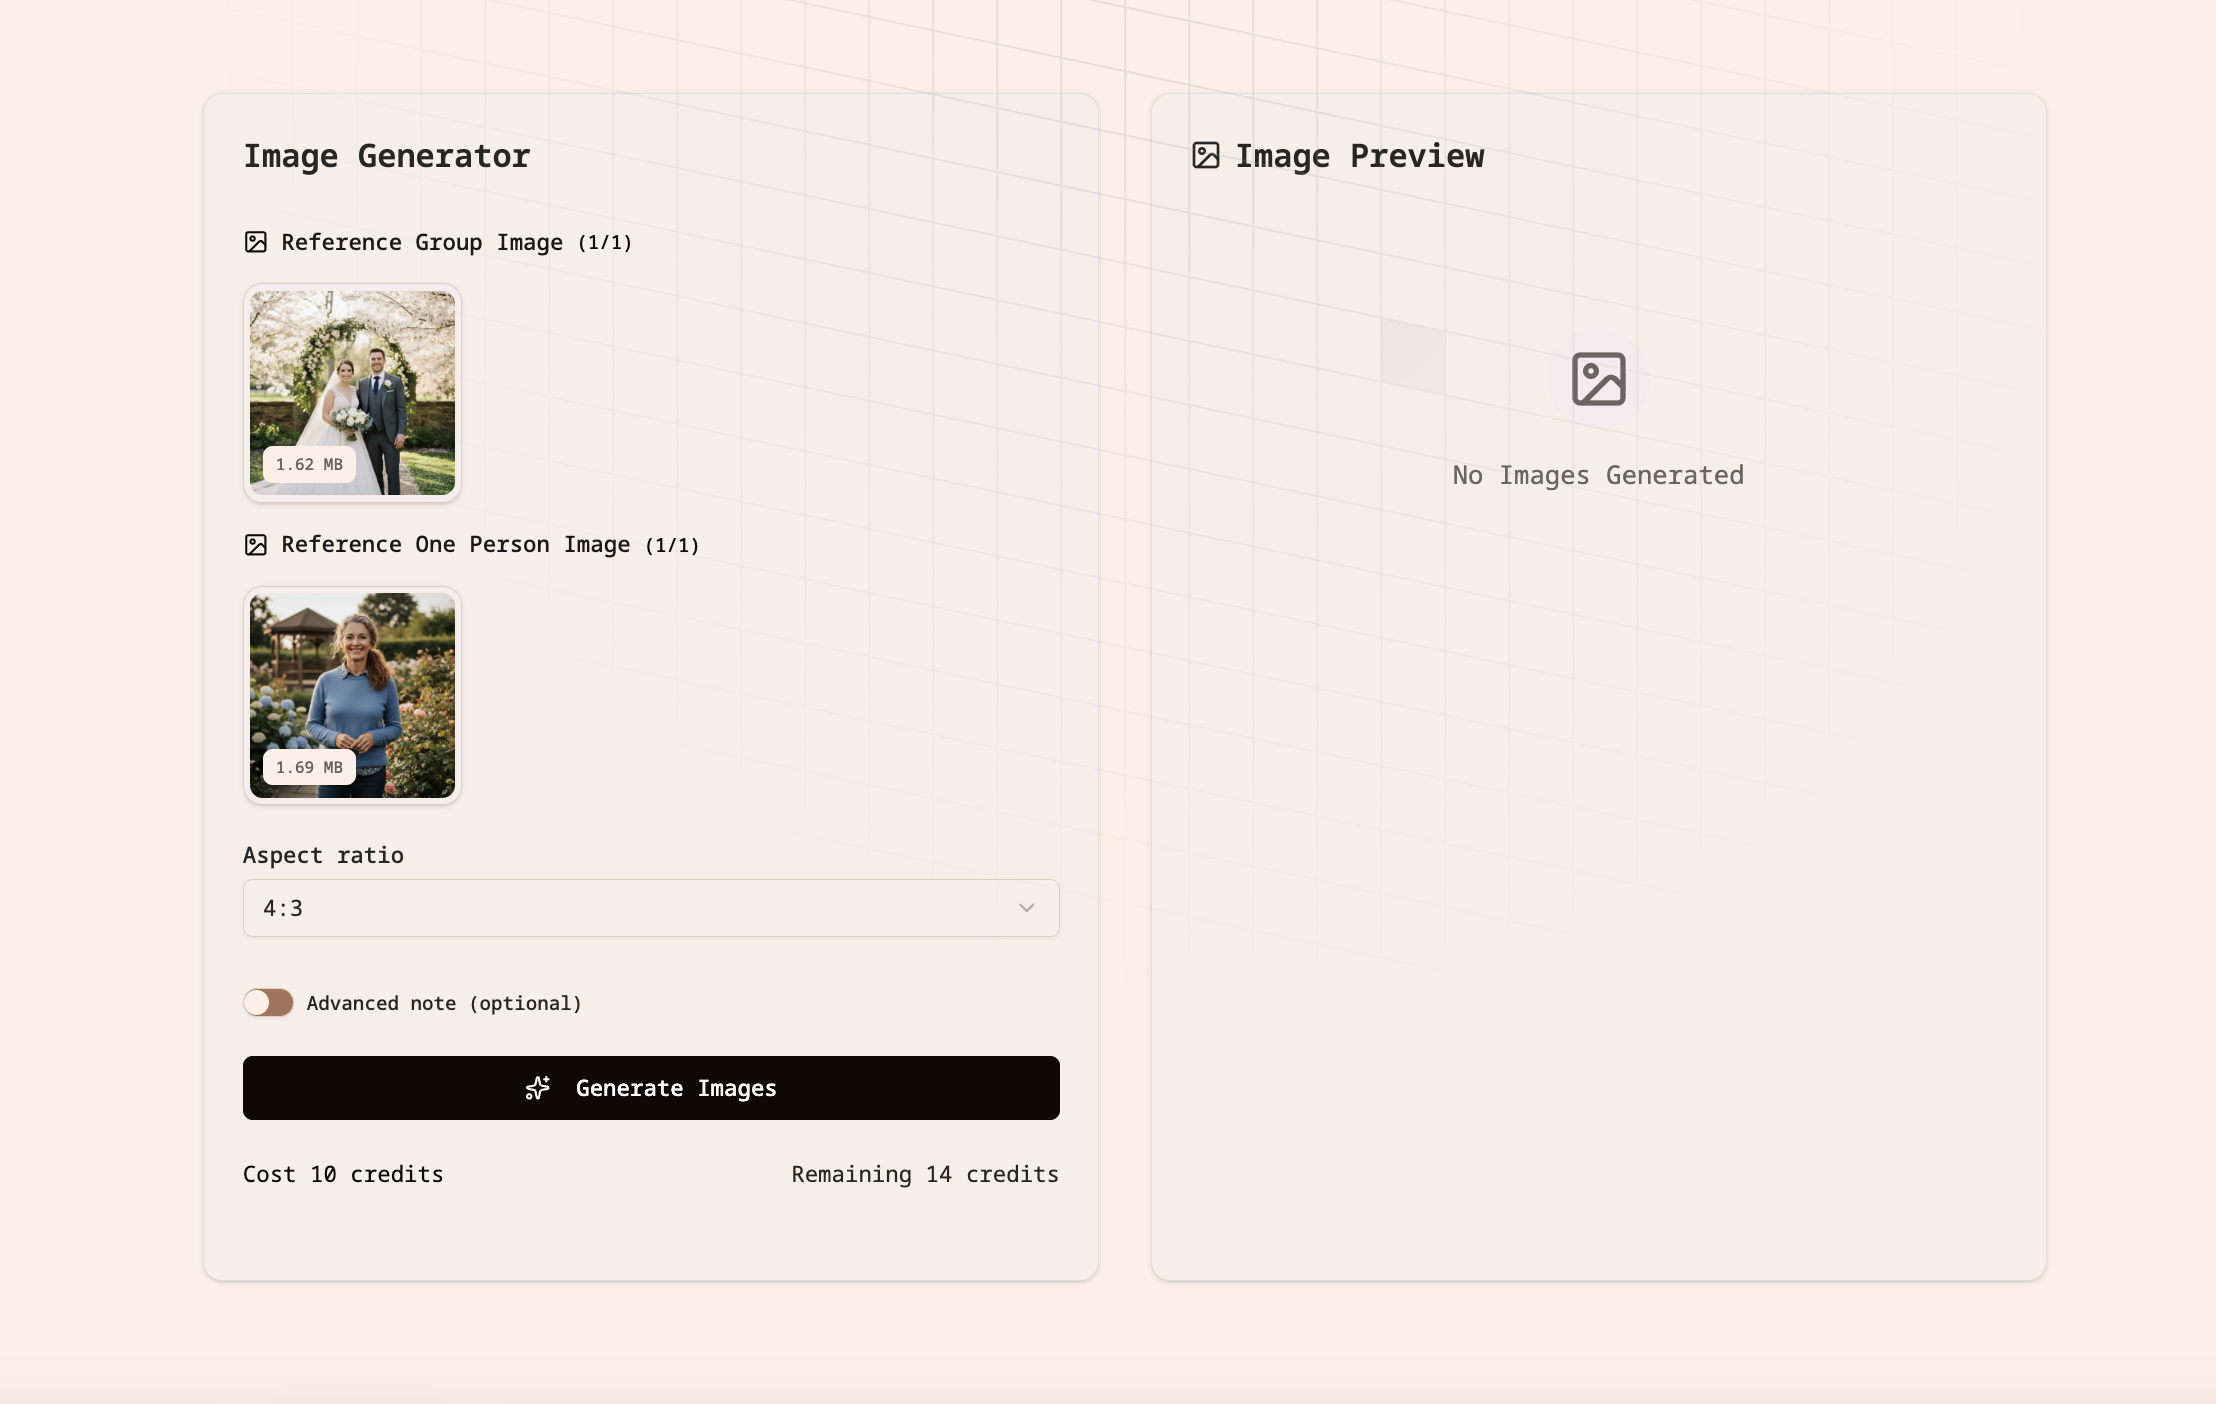2216x1404 pixels.
Task: Click the image icon beside Reference Group Image
Action: (256, 242)
